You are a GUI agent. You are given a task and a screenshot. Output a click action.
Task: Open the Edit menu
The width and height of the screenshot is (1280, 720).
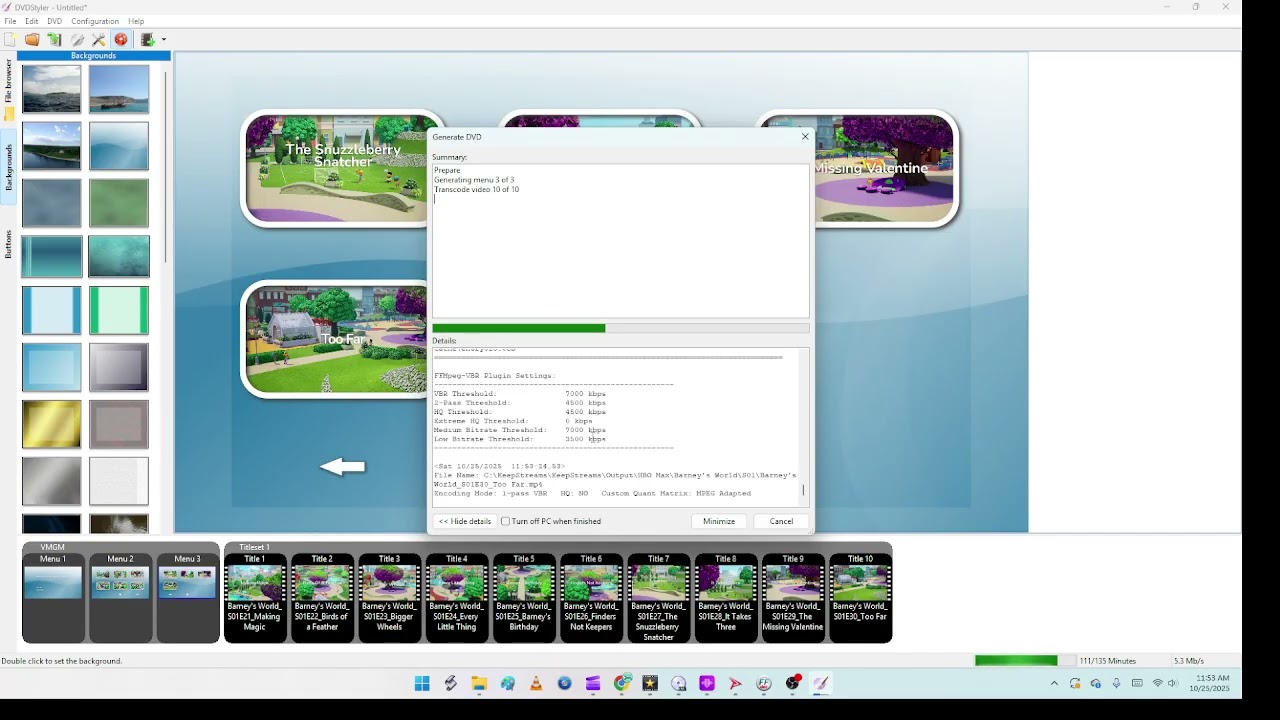pyautogui.click(x=32, y=21)
